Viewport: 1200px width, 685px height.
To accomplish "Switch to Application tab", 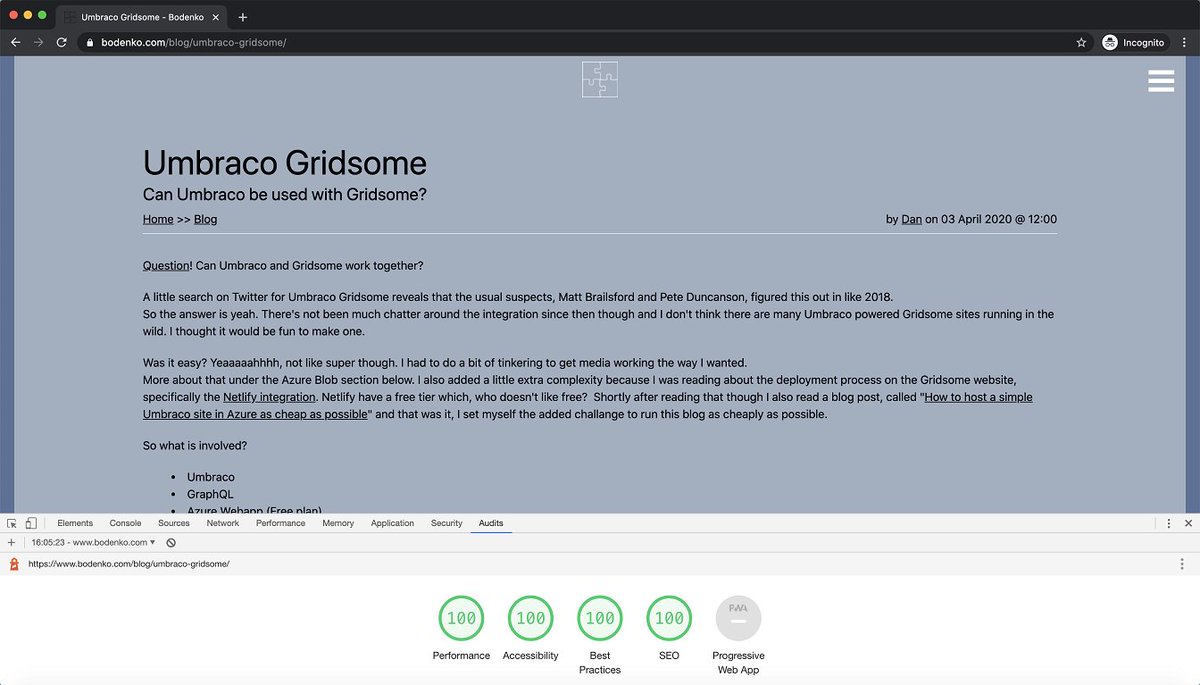I will (392, 523).
